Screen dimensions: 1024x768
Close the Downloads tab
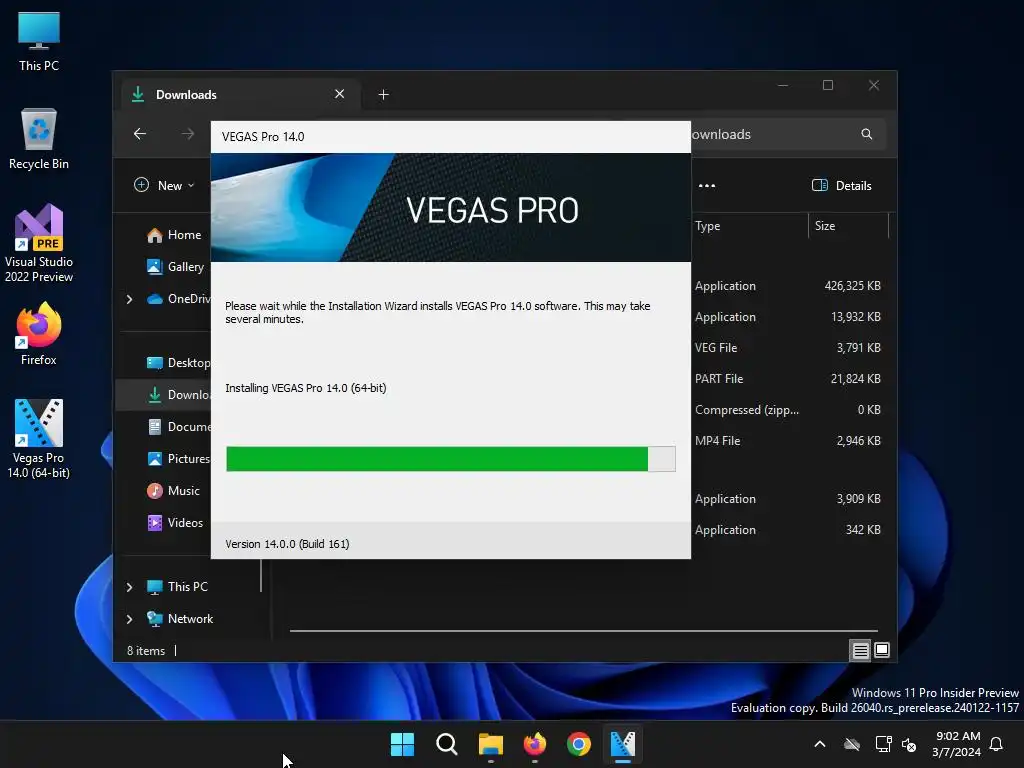(340, 94)
